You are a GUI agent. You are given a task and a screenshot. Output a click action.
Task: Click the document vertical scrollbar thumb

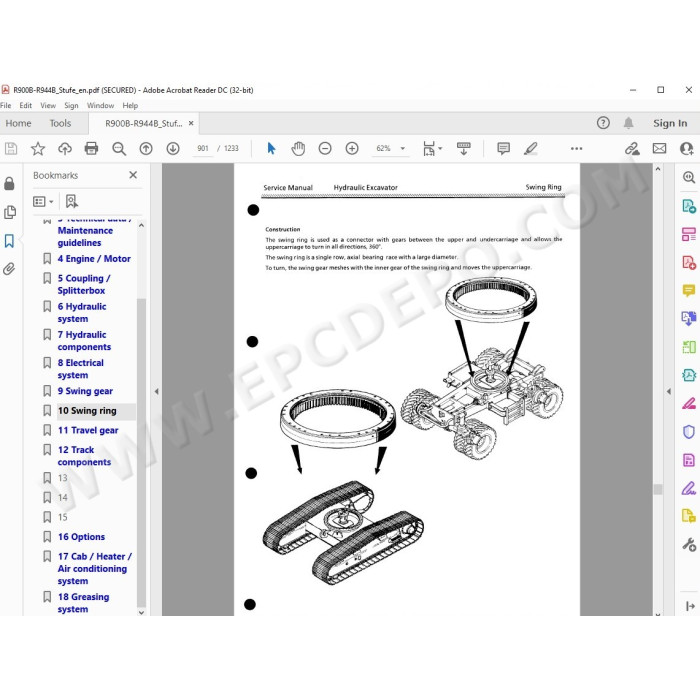tap(658, 489)
